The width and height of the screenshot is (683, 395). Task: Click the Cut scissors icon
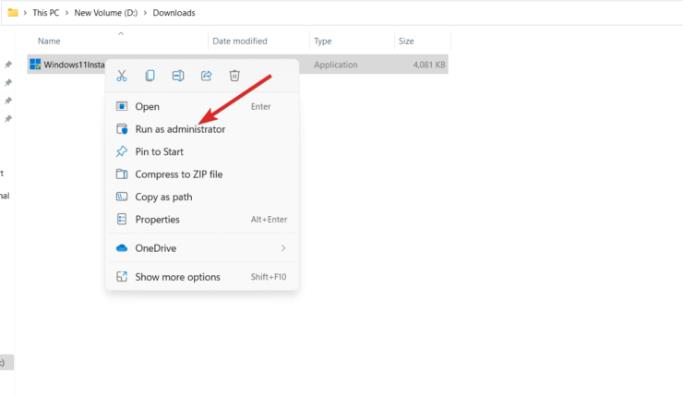click(122, 76)
